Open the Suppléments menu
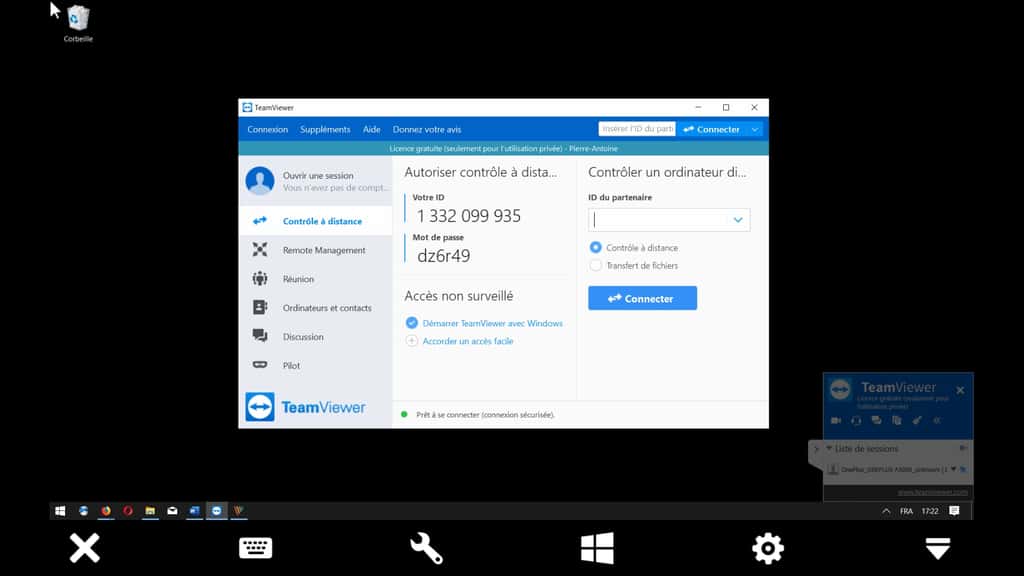Image resolution: width=1024 pixels, height=576 pixels. (x=325, y=129)
